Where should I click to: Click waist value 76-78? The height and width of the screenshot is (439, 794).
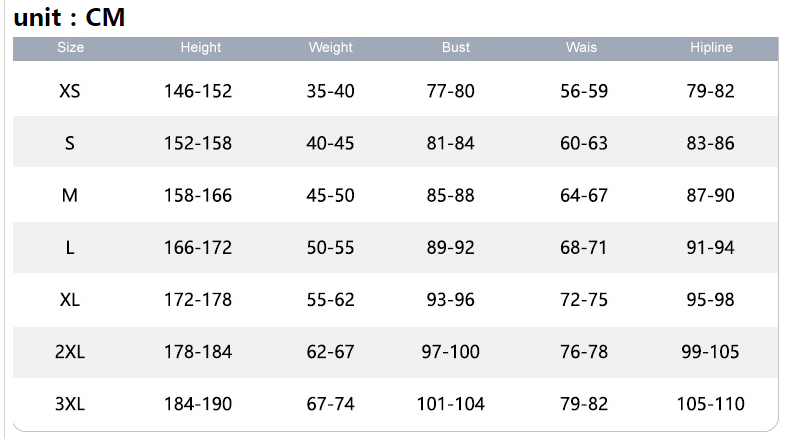[584, 351]
